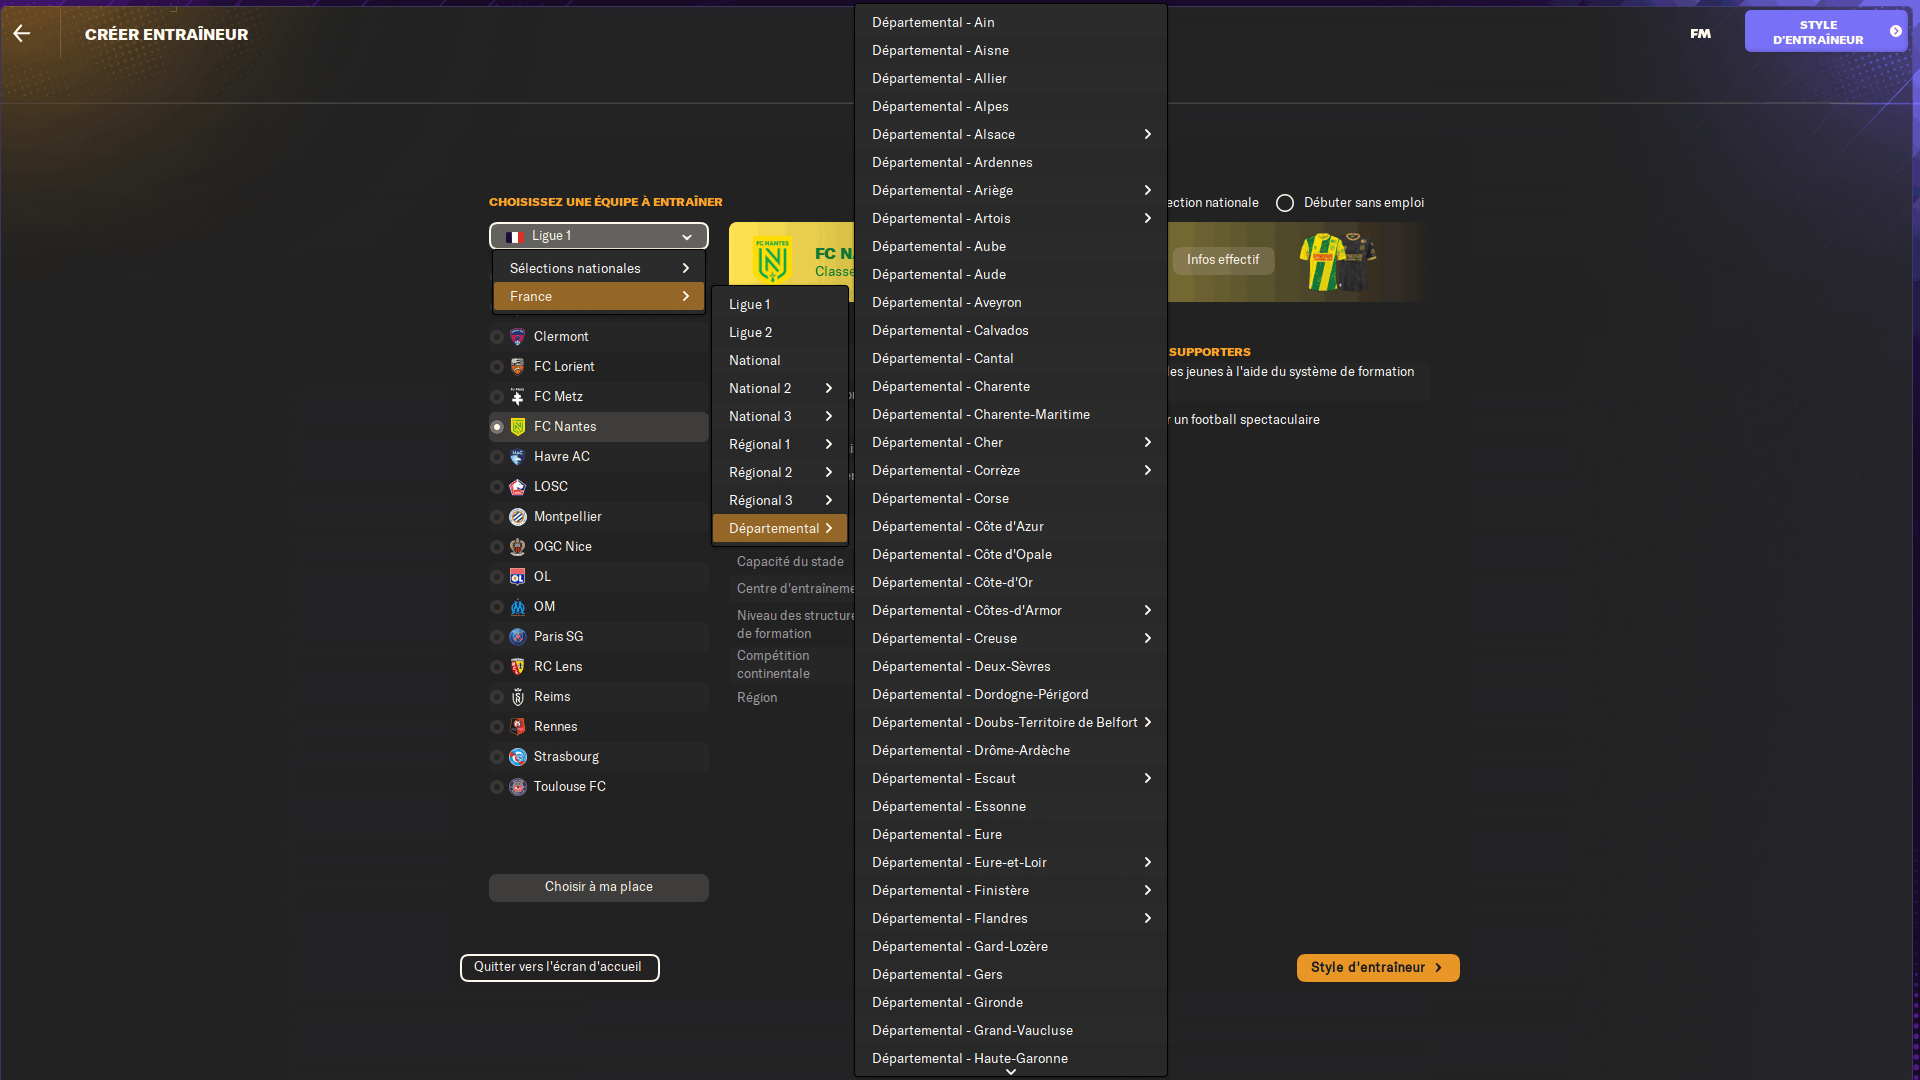The width and height of the screenshot is (1920, 1080).
Task: Click the Strasbourg club crest
Action: [x=517, y=757]
